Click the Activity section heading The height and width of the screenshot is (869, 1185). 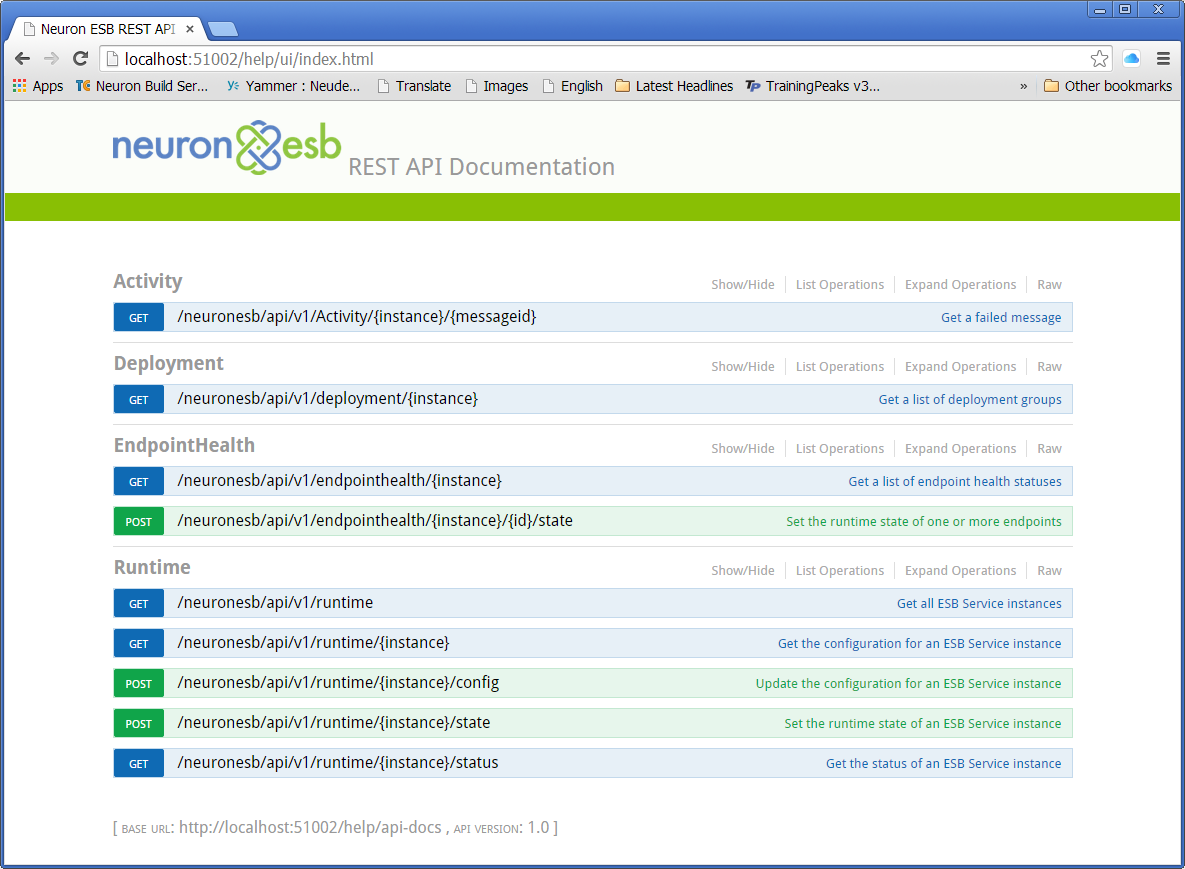click(x=148, y=281)
